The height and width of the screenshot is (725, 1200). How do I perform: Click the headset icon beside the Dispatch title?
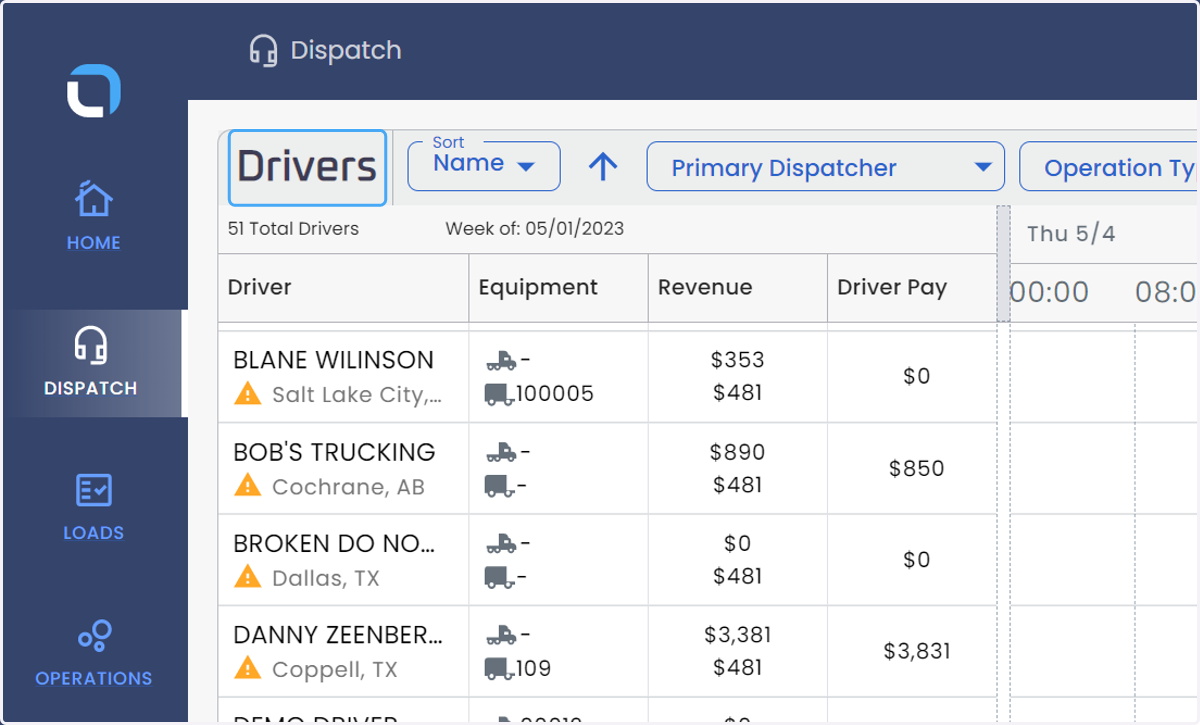click(263, 50)
